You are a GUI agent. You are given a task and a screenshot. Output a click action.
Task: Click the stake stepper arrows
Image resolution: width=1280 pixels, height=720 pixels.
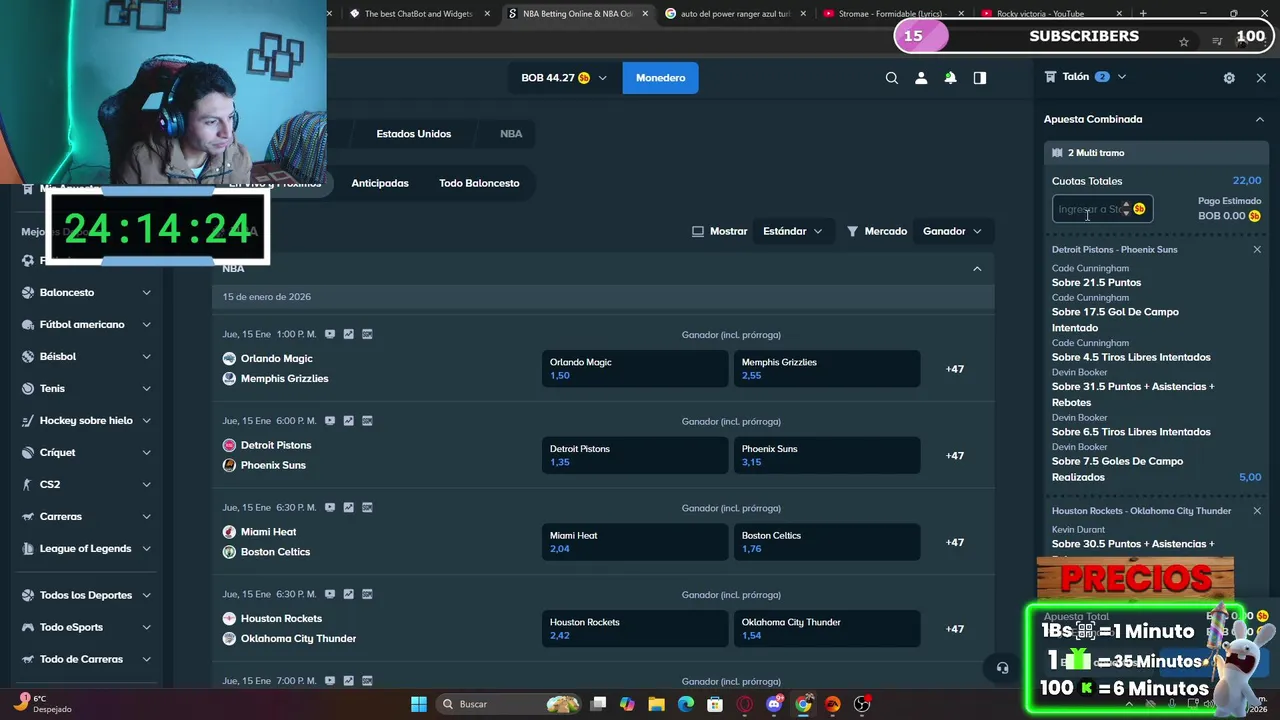click(1126, 209)
